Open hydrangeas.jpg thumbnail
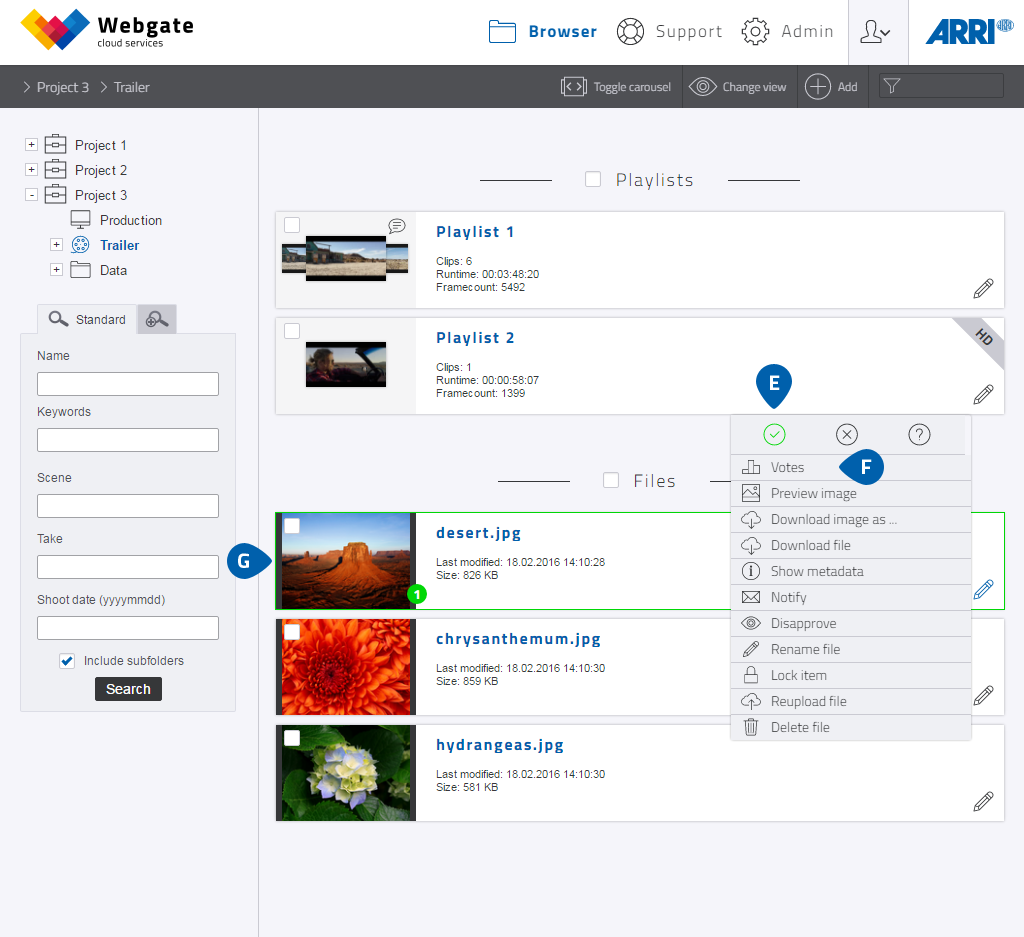 (346, 773)
